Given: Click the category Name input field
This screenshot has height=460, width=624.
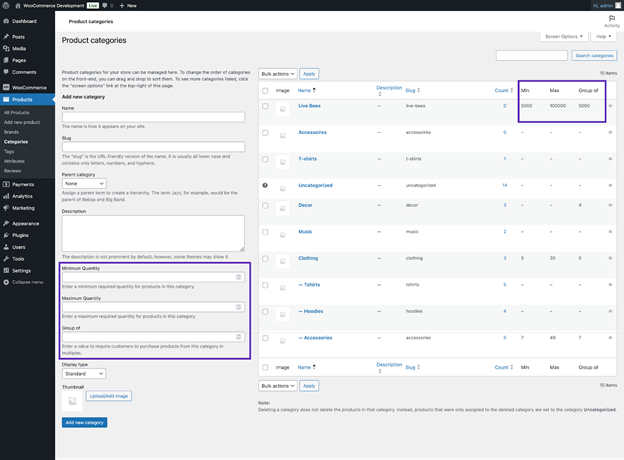Looking at the screenshot, I should tap(153, 117).
